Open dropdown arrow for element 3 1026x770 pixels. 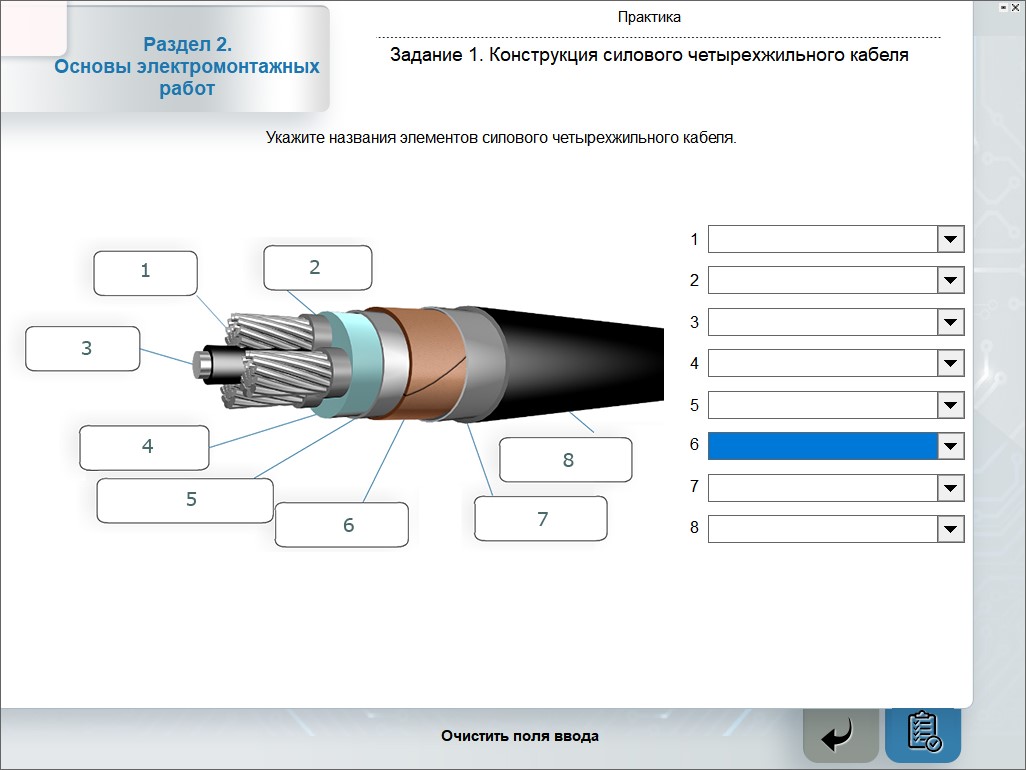click(x=950, y=322)
